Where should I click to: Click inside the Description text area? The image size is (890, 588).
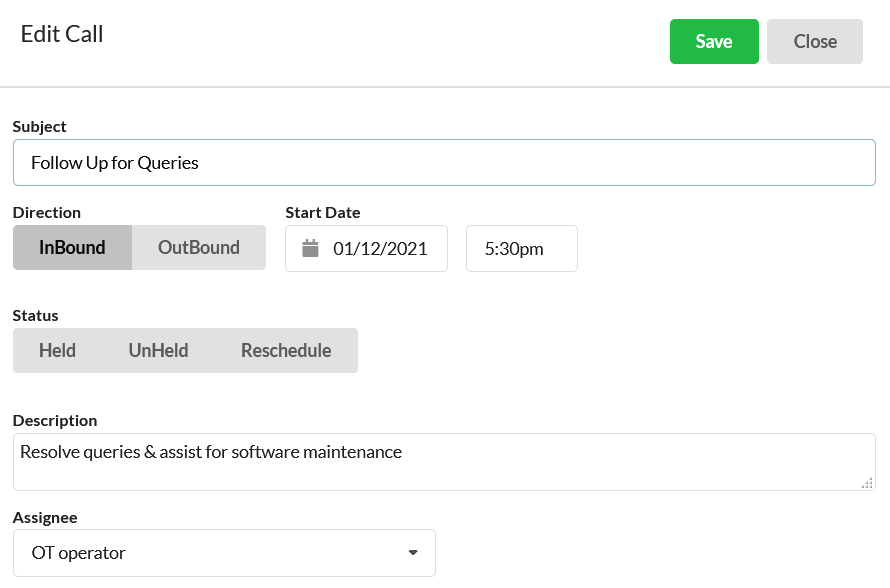444,462
